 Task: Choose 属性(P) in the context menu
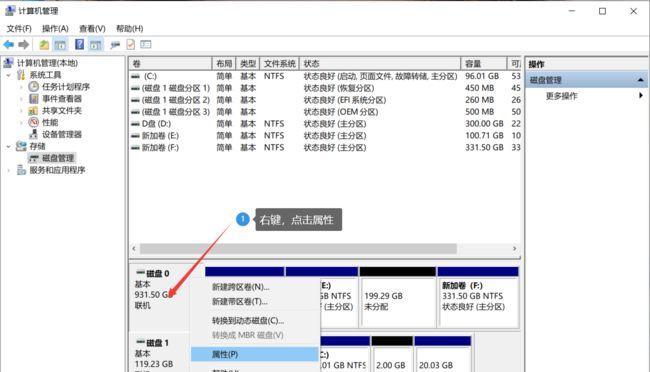point(255,354)
